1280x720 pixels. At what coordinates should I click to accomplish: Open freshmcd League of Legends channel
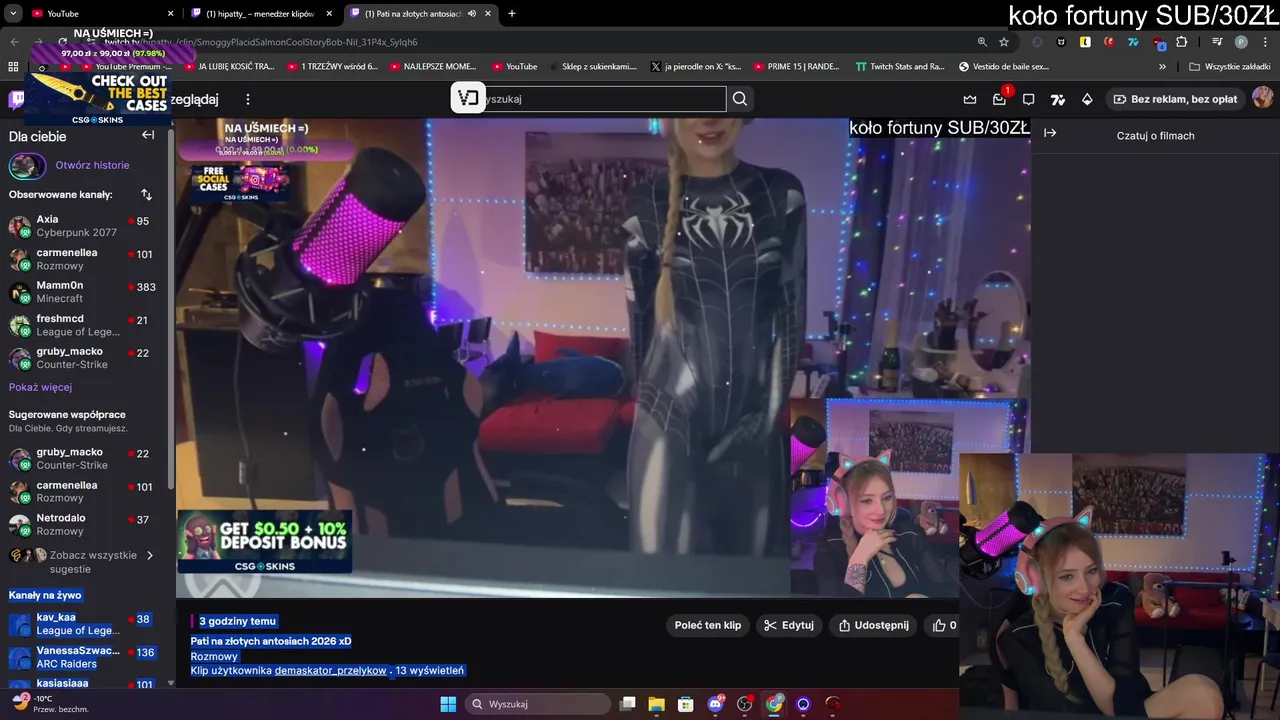85,325
